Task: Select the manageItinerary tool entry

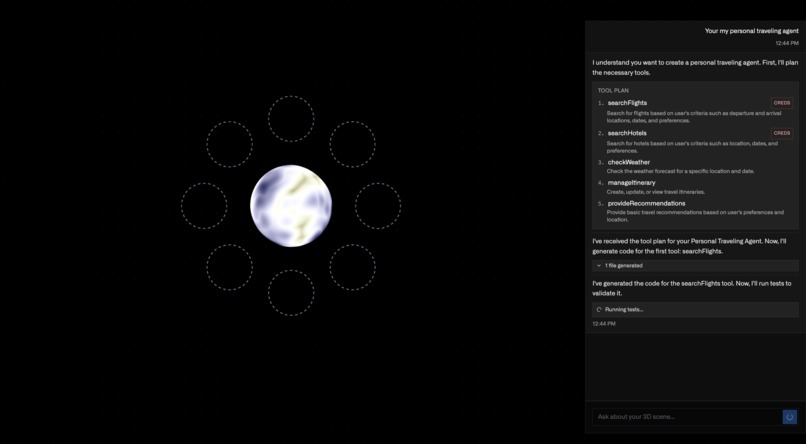Action: 631,183
